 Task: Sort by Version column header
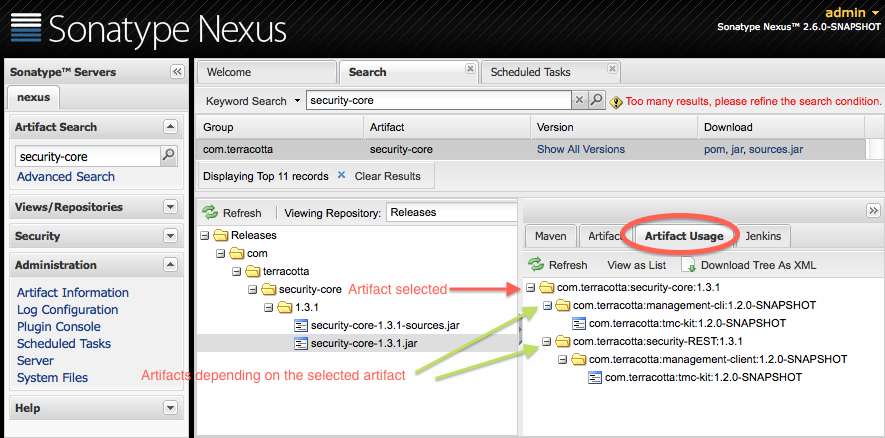click(x=614, y=127)
